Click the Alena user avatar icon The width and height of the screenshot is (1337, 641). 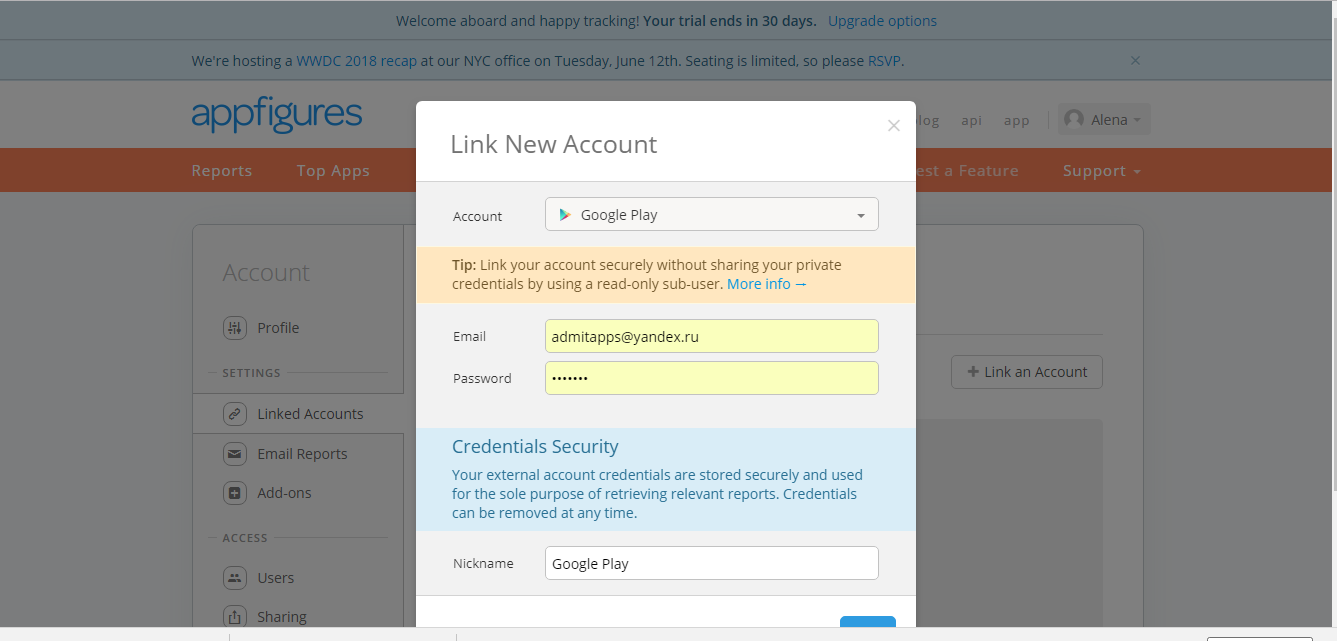coord(1074,120)
